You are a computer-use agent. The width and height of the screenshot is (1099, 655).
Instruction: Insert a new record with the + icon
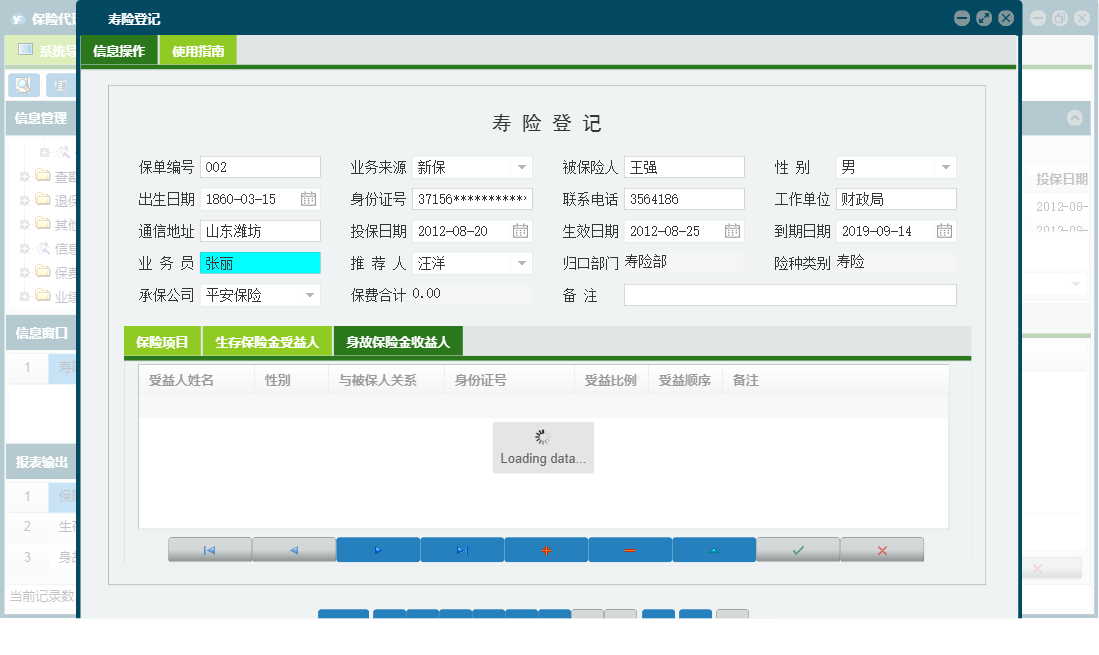(x=546, y=549)
